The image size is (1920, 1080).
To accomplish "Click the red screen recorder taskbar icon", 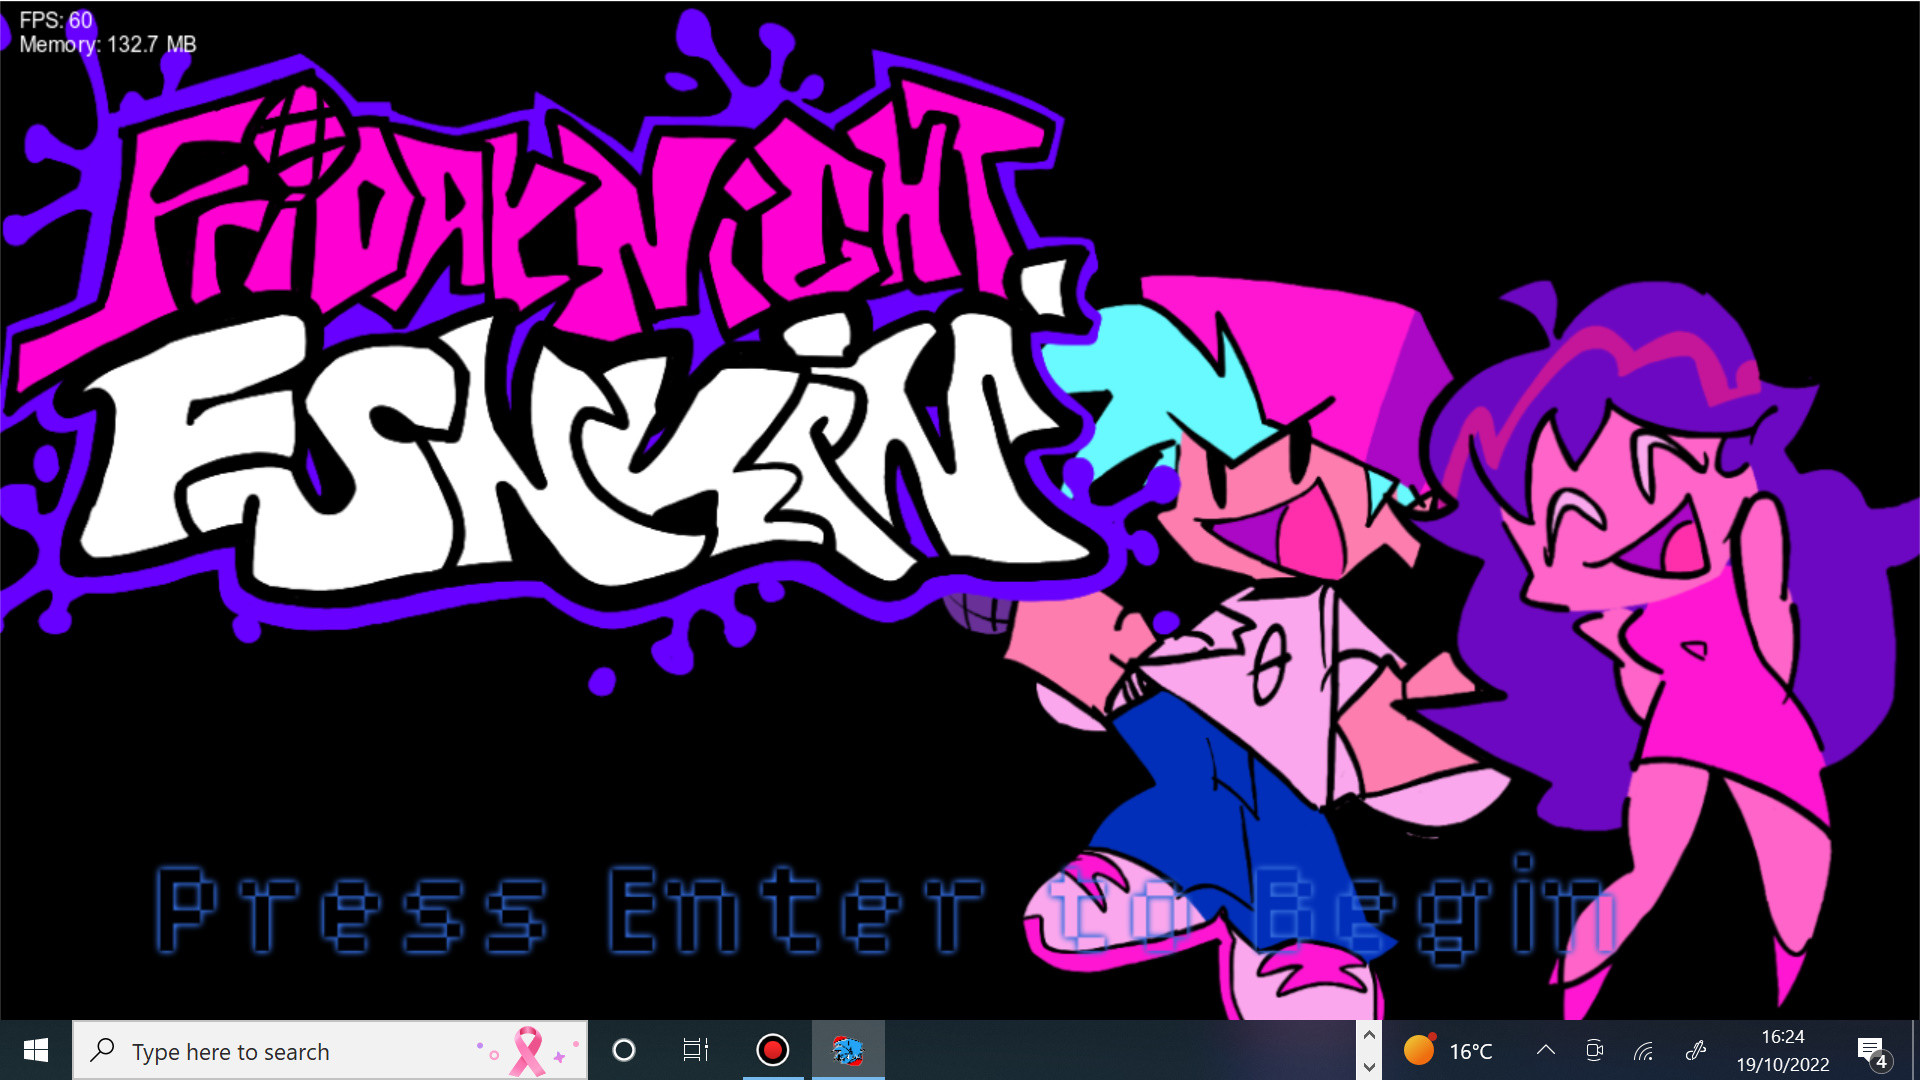I will 772,1050.
